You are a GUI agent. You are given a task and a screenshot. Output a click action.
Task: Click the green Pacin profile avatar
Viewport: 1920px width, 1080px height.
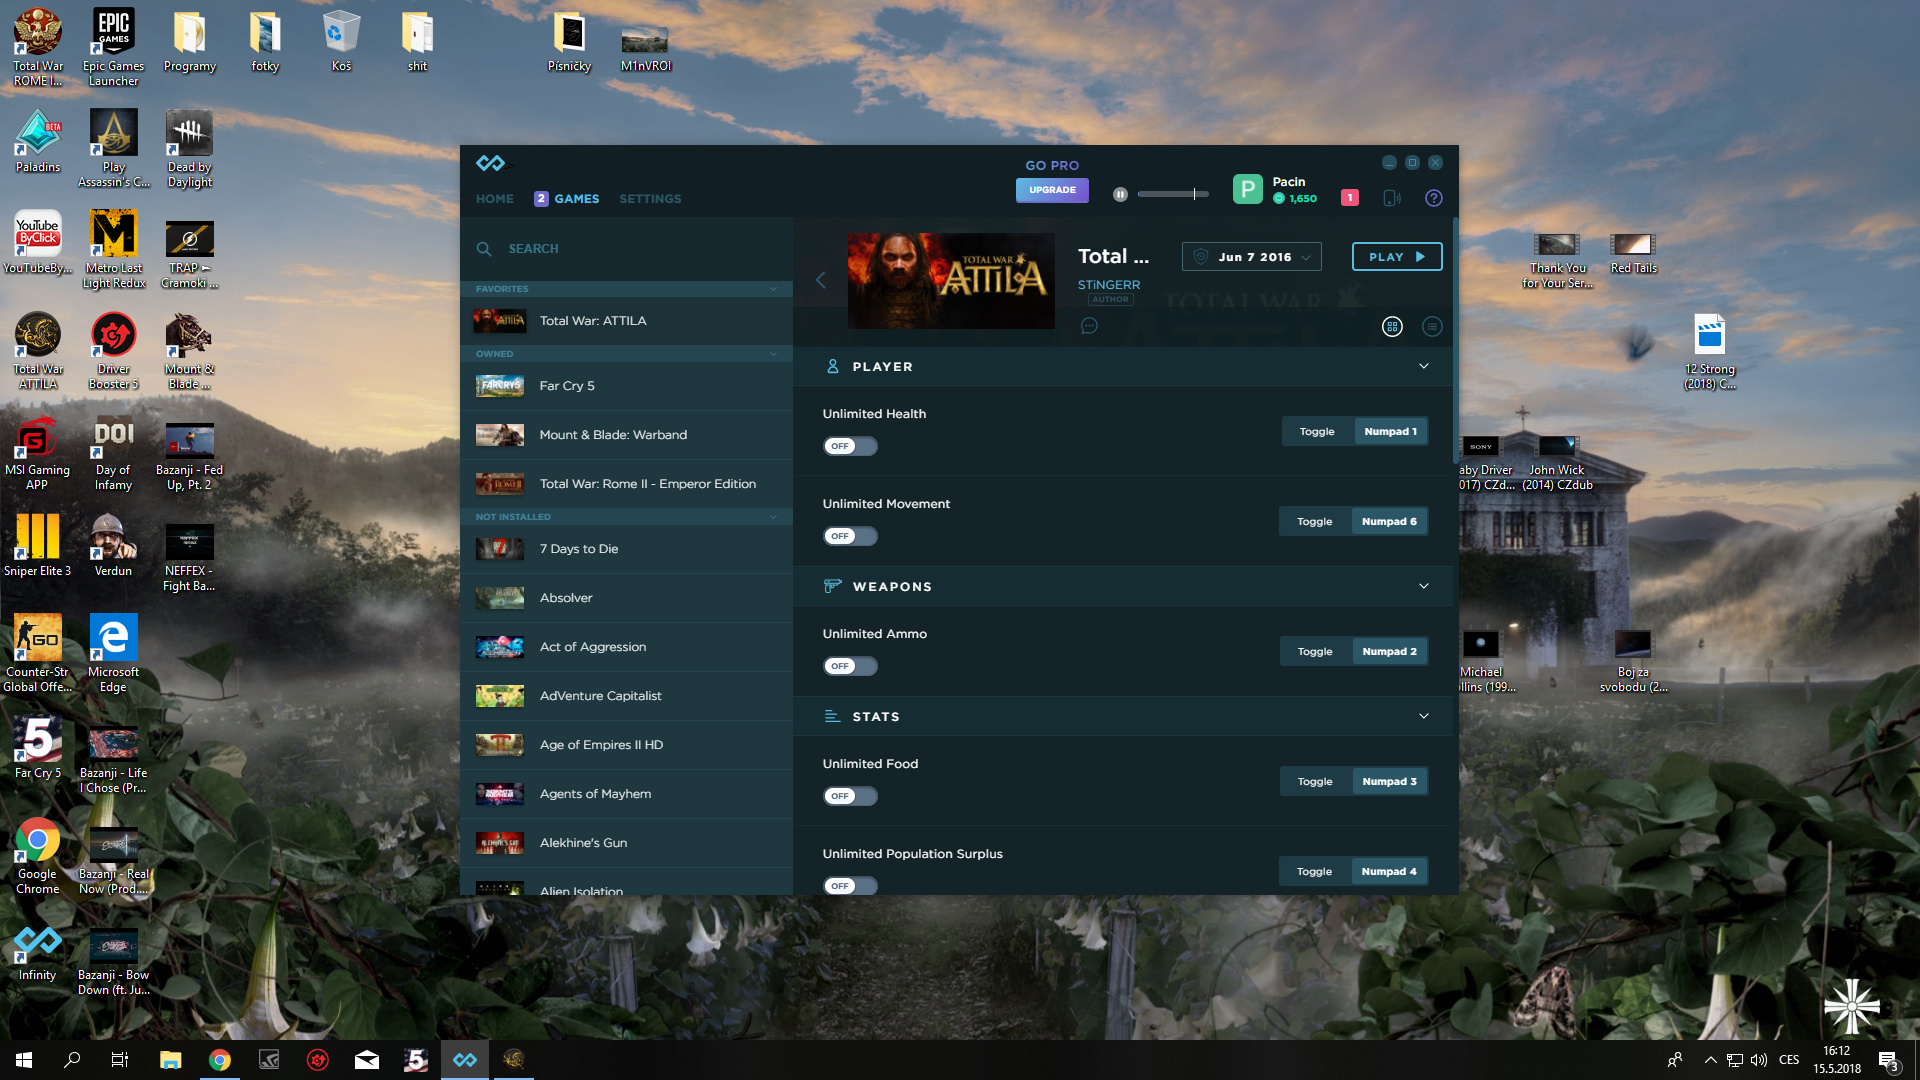click(1247, 189)
